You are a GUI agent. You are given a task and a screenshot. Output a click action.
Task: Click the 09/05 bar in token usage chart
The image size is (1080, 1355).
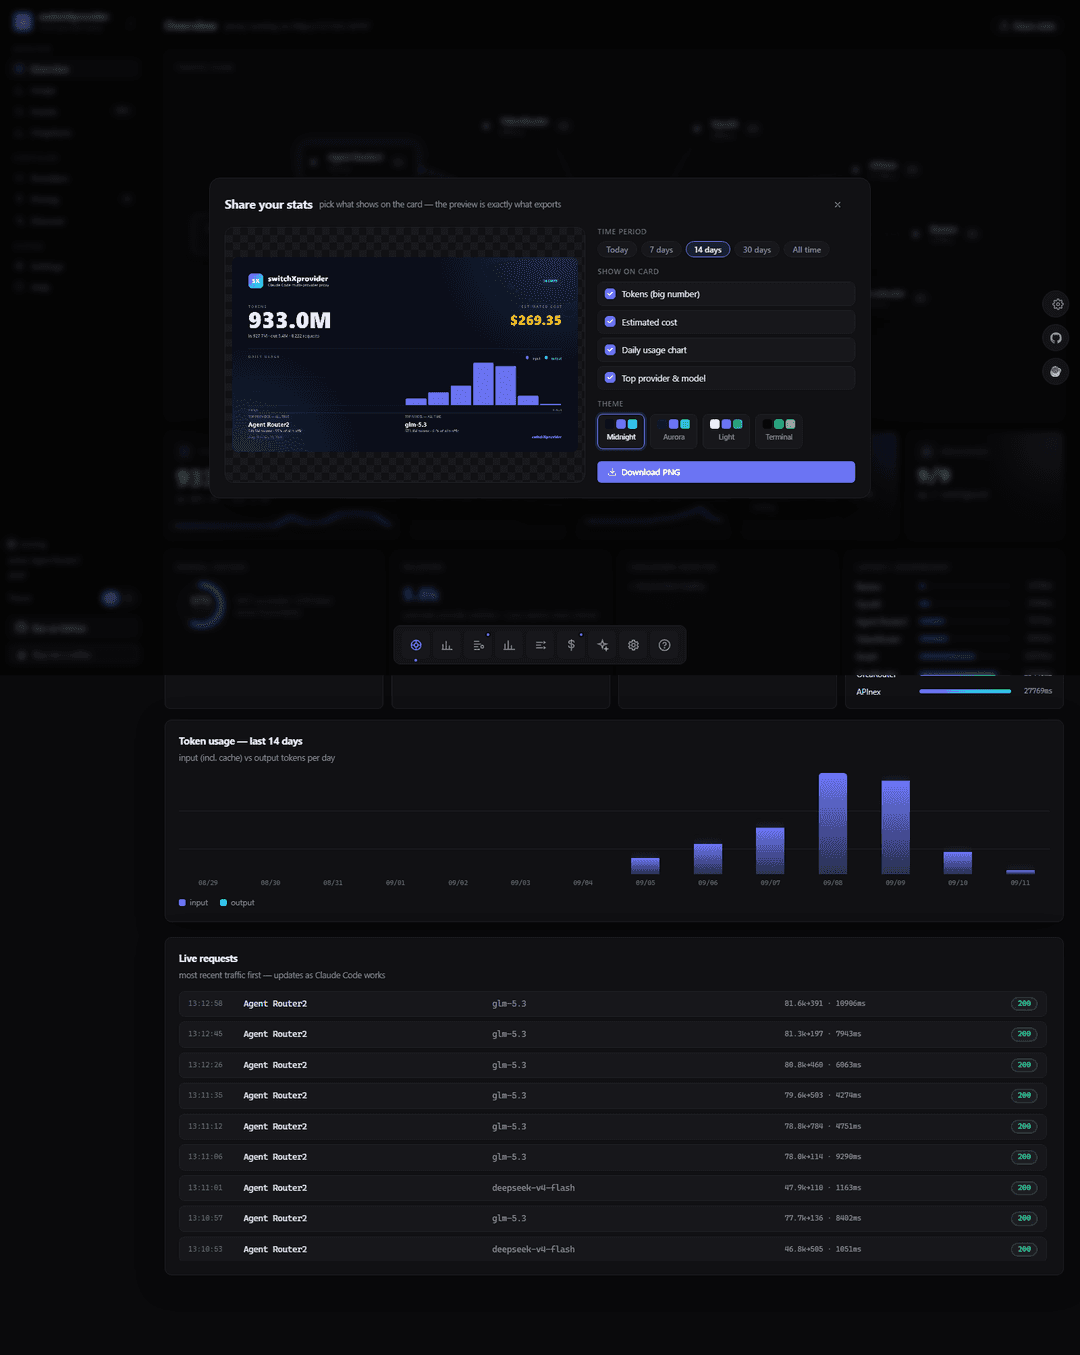(645, 866)
